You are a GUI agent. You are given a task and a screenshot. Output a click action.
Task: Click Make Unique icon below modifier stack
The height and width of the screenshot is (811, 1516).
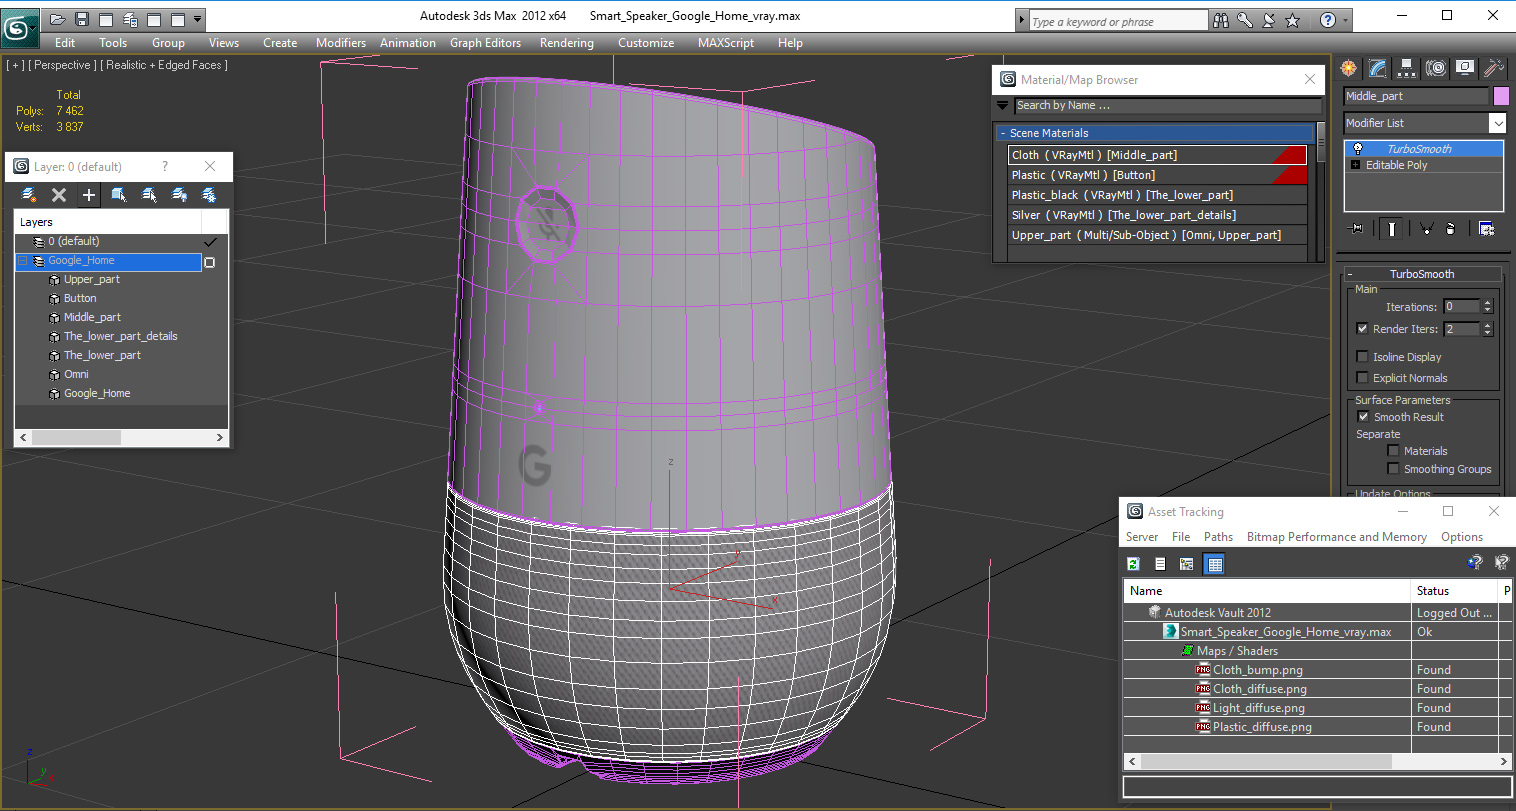pyautogui.click(x=1427, y=229)
